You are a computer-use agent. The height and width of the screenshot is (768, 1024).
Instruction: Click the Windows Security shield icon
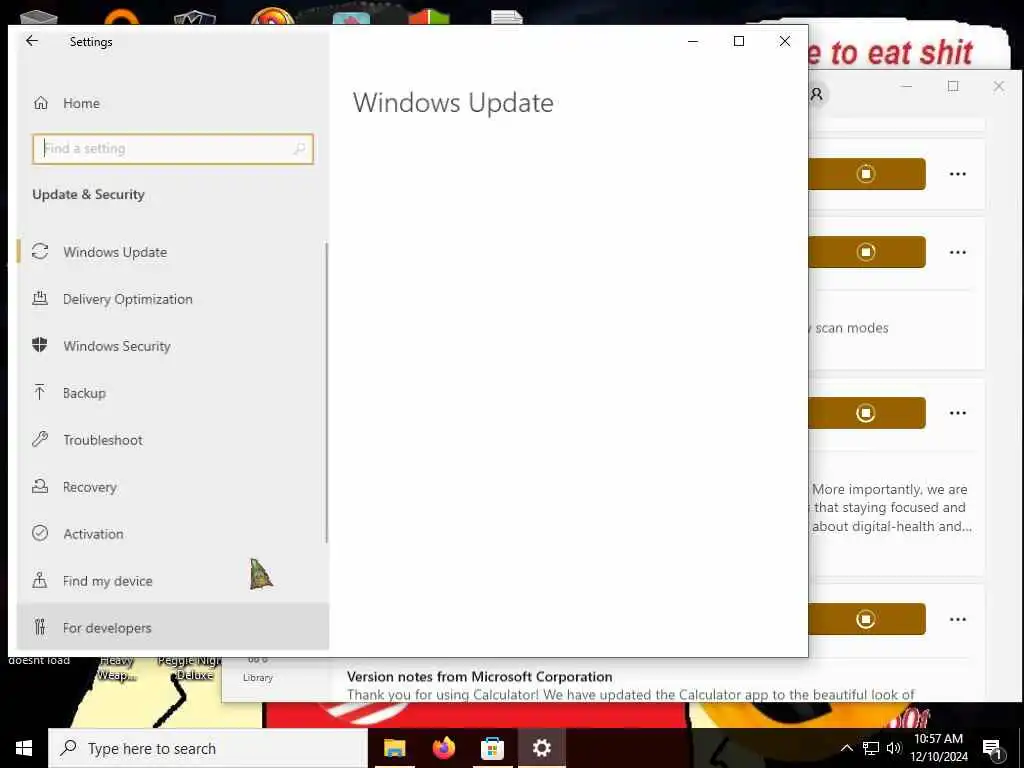40,345
